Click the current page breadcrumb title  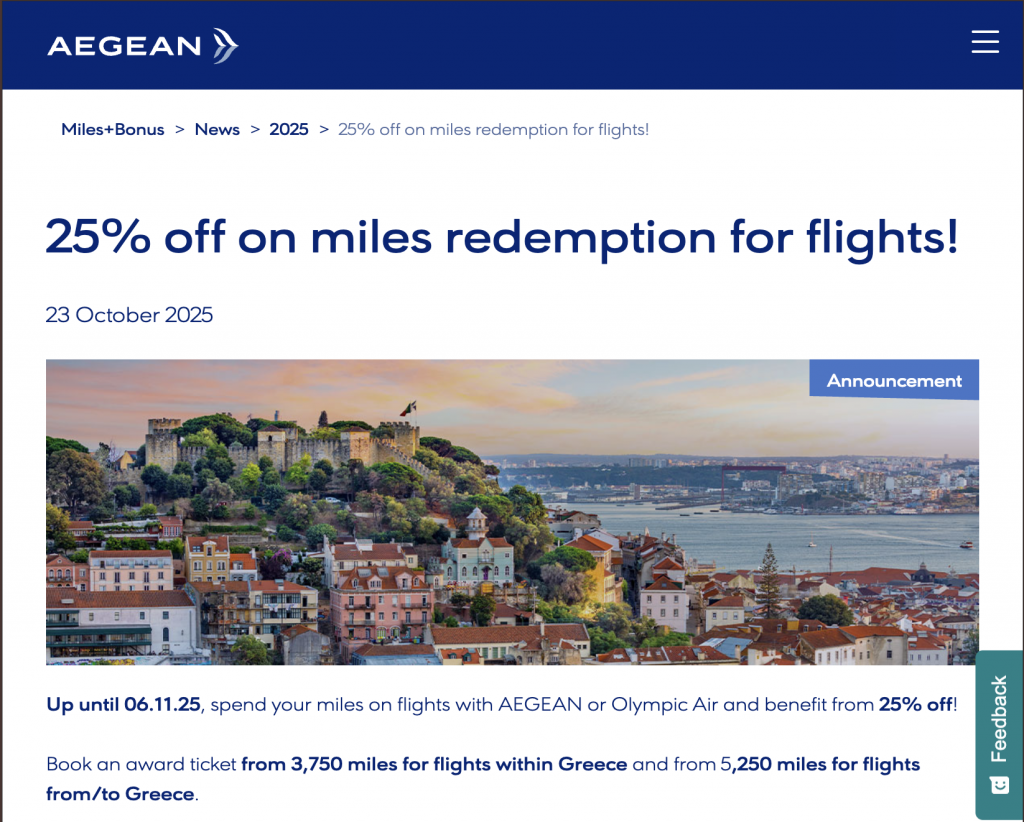pyautogui.click(x=493, y=129)
